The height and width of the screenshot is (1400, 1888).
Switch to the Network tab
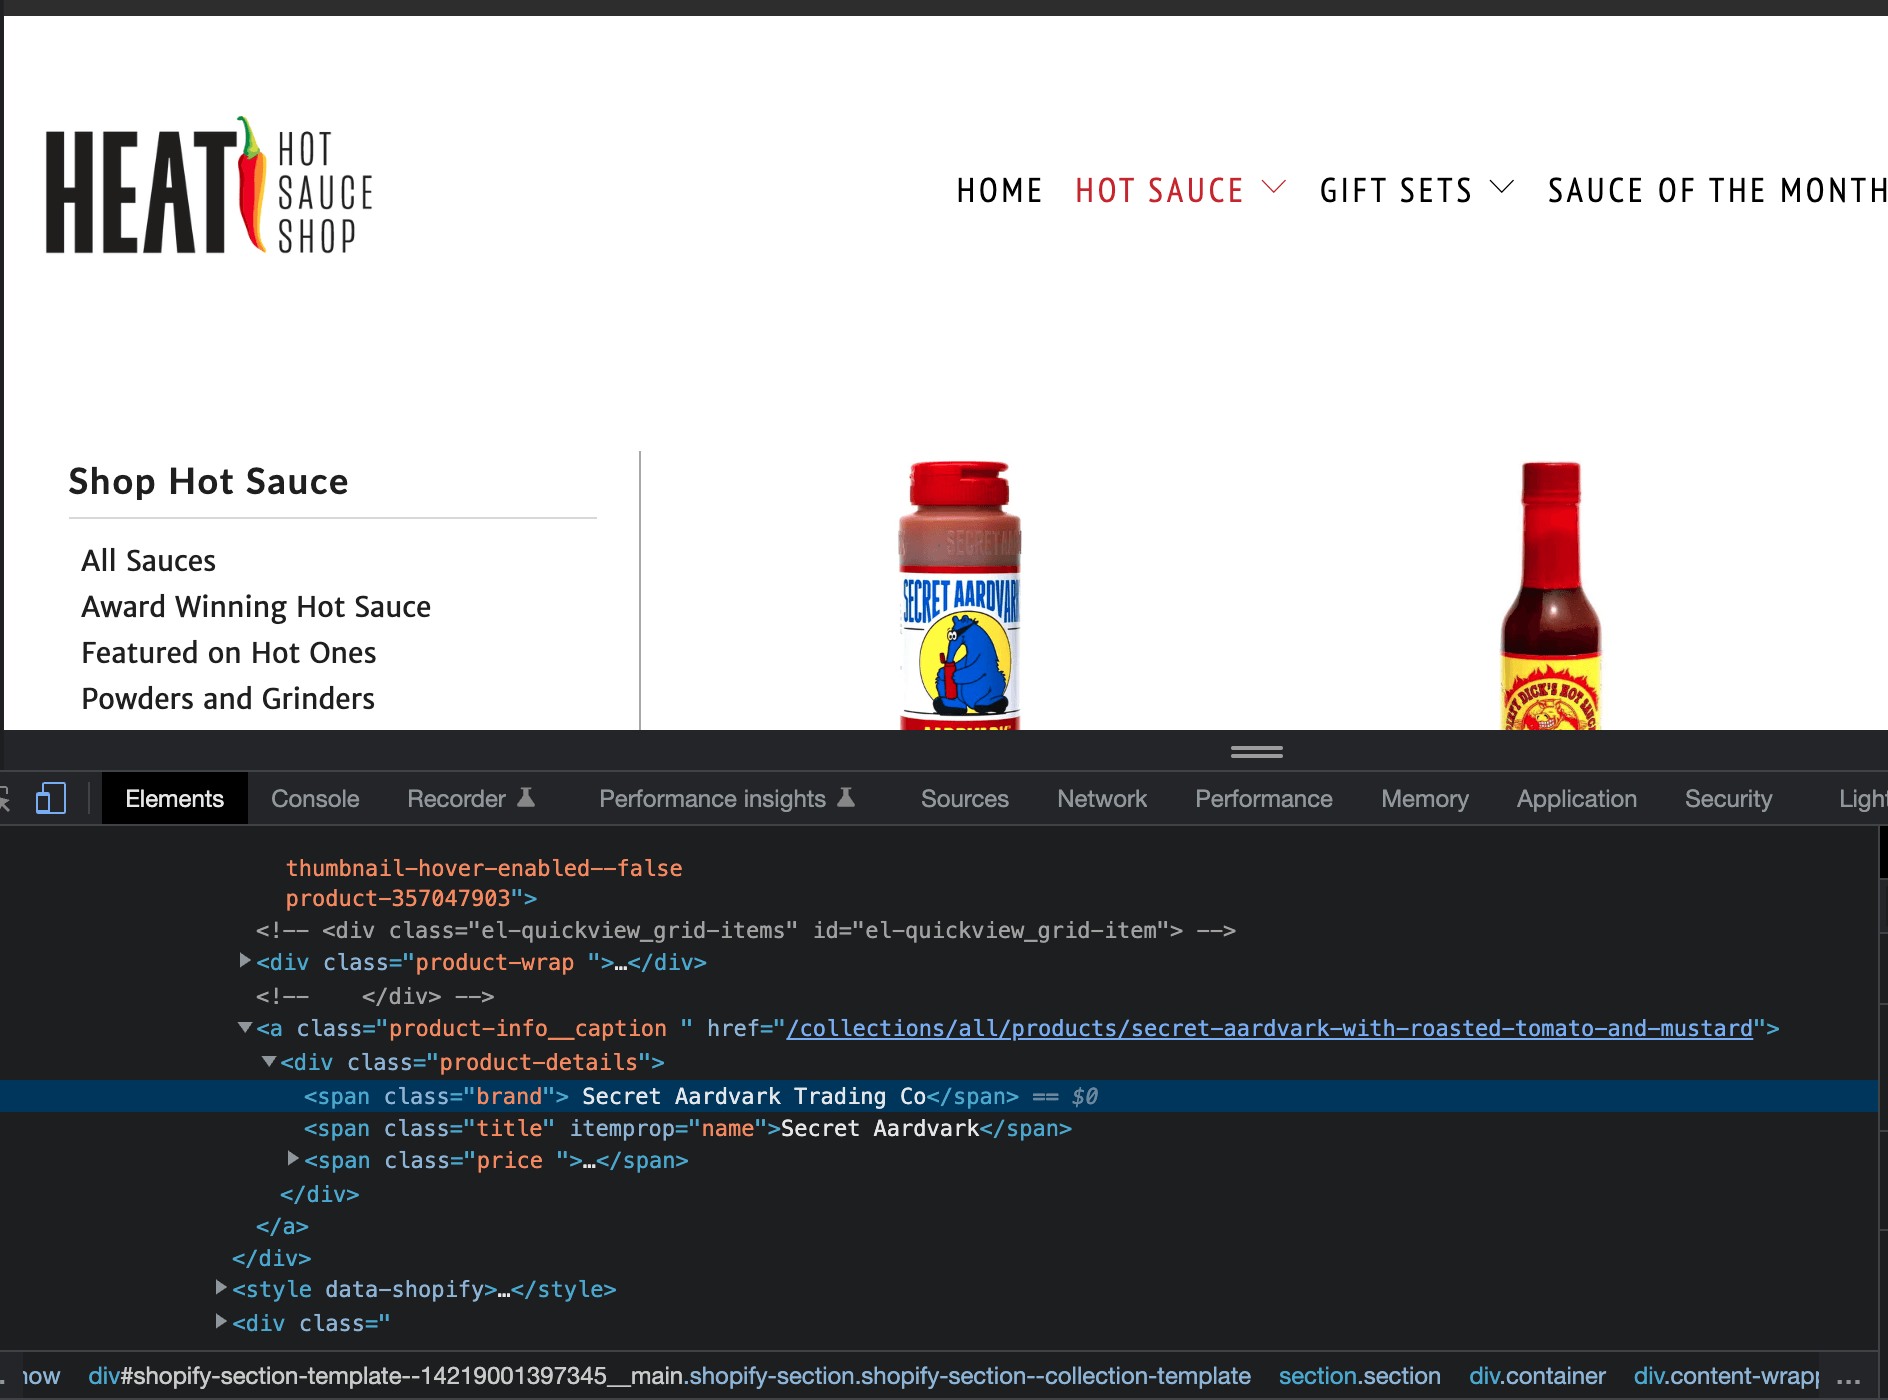1102,798
